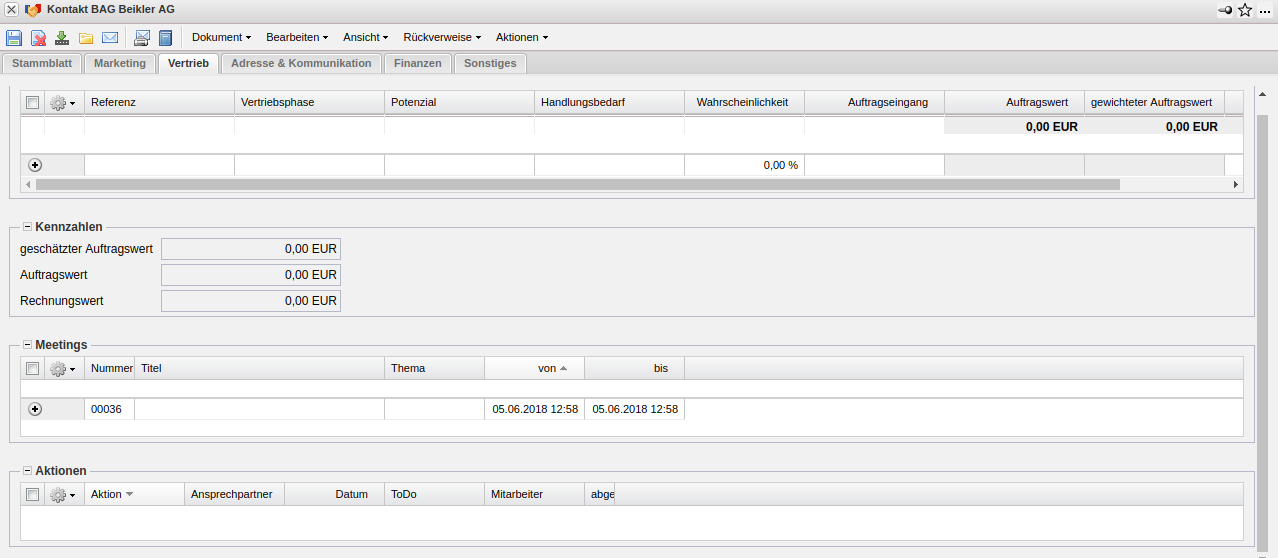The height and width of the screenshot is (558, 1278).
Task: Tick the select-all checkbox in Meetings table
Action: pos(33,368)
